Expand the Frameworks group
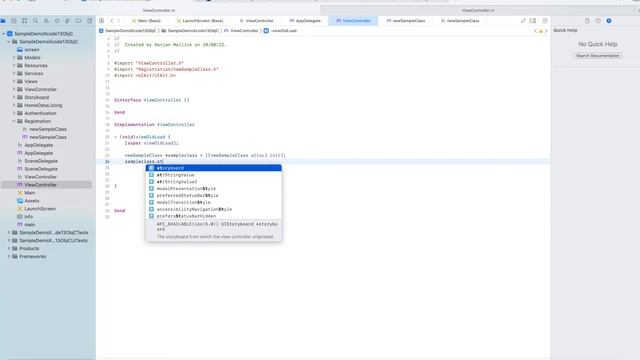 pos(9,256)
